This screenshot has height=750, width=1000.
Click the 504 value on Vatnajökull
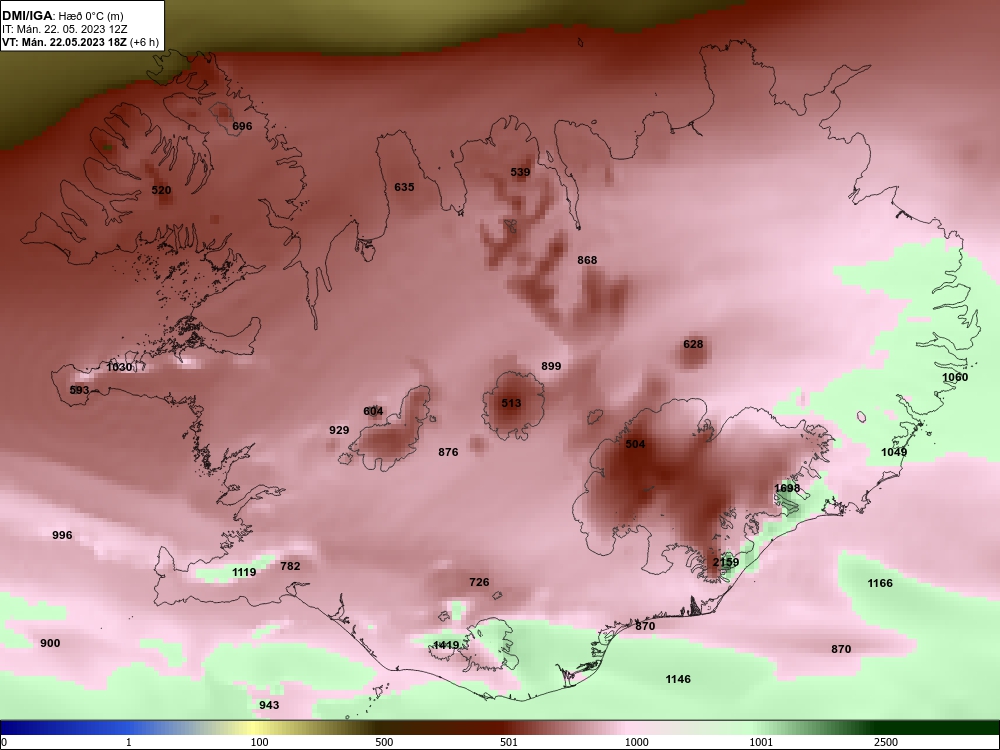635,445
